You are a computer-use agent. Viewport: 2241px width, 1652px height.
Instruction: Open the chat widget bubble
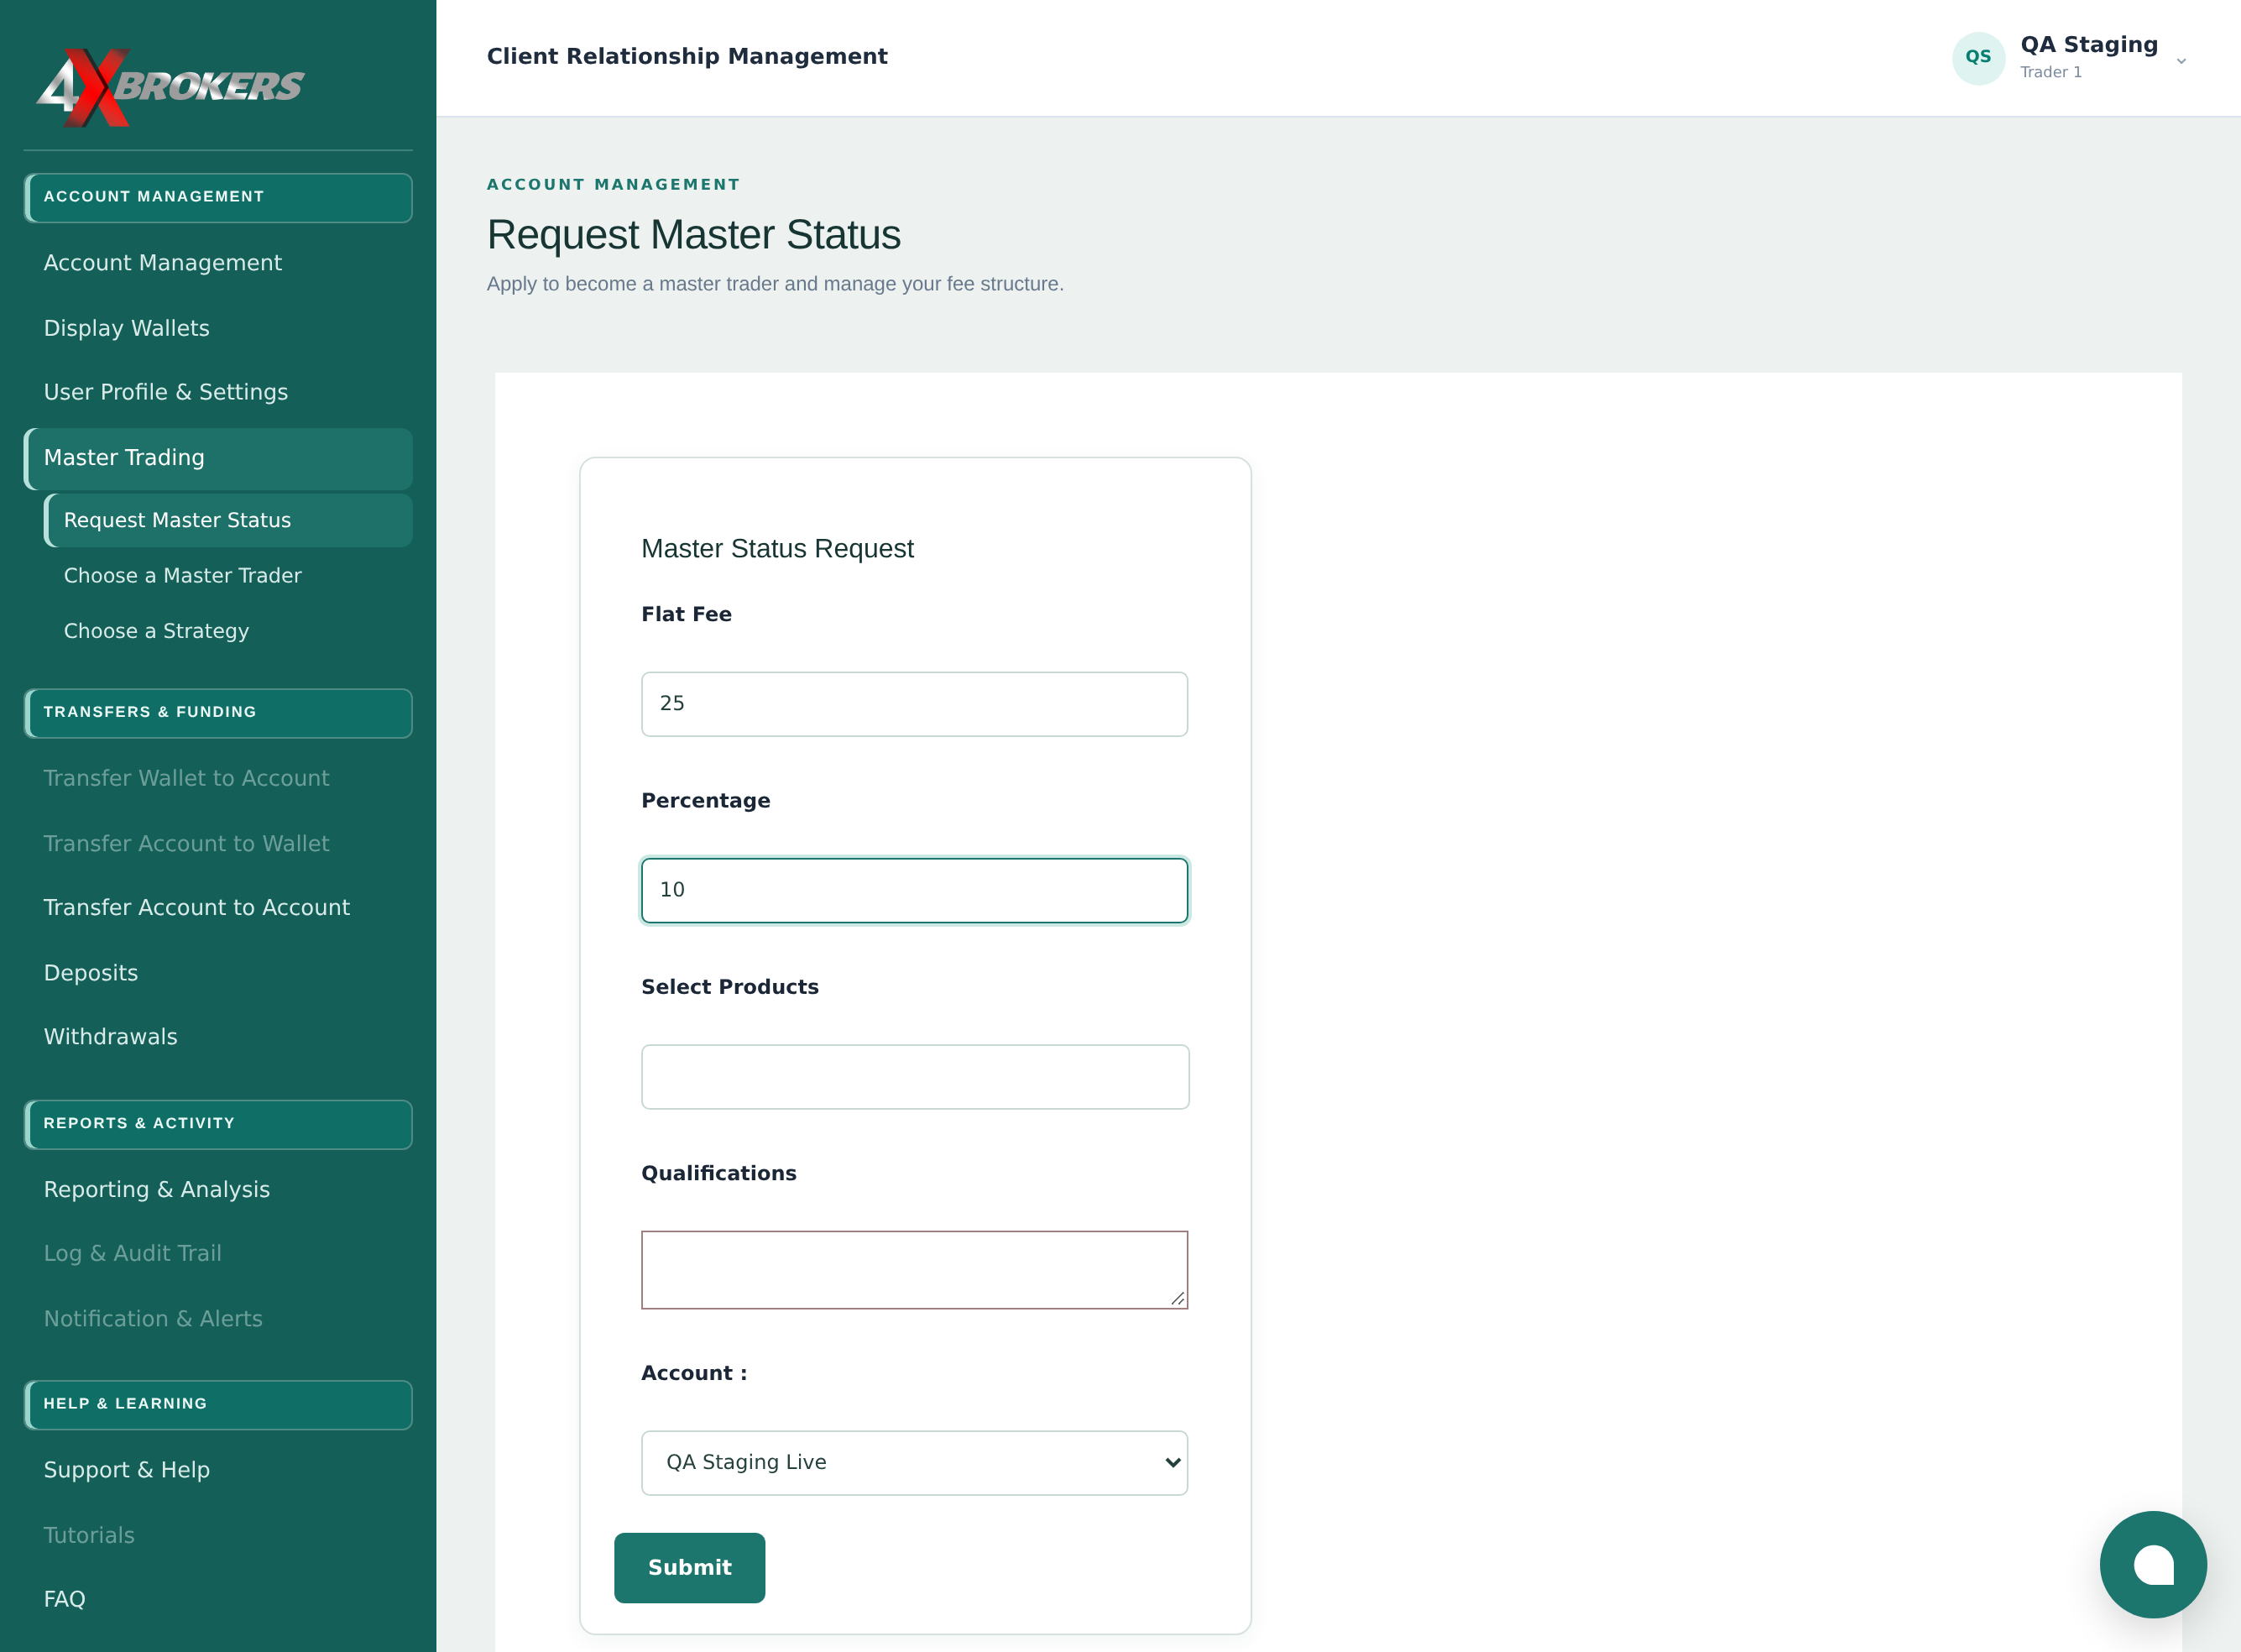pos(2152,1564)
